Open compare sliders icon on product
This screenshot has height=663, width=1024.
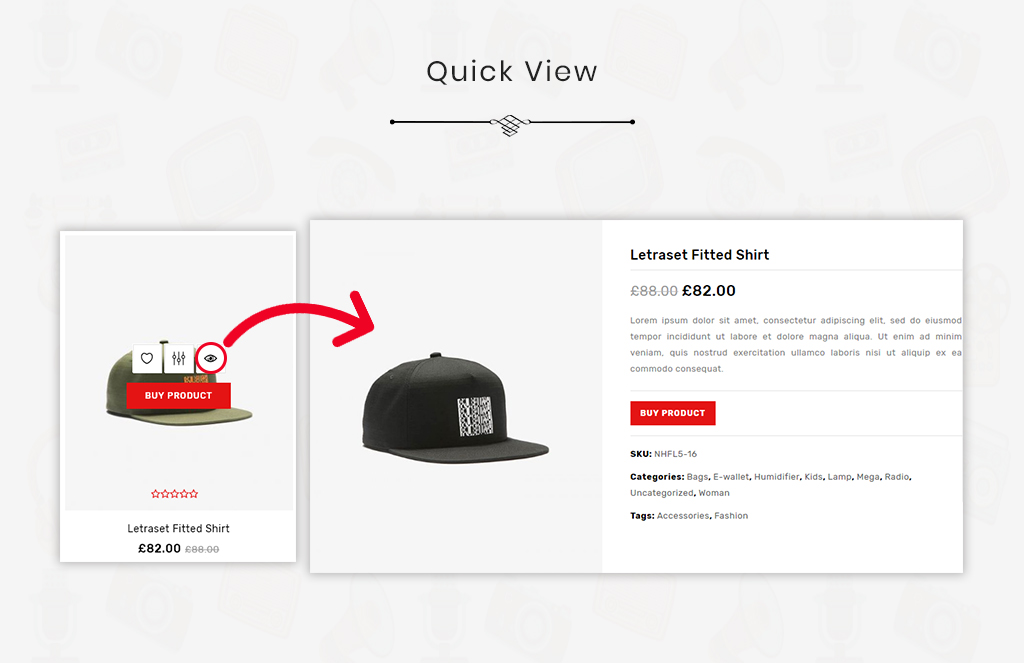tap(178, 358)
